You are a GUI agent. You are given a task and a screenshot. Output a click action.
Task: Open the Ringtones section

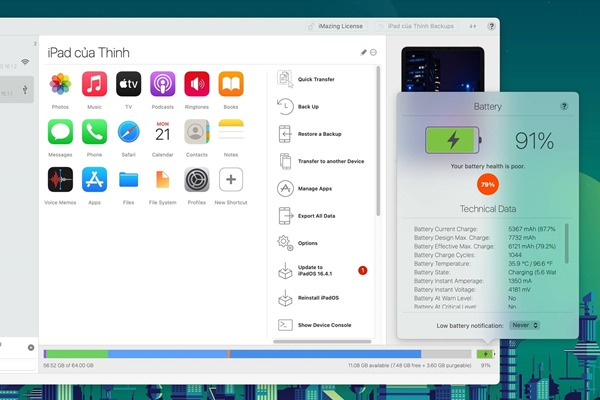pyautogui.click(x=197, y=84)
